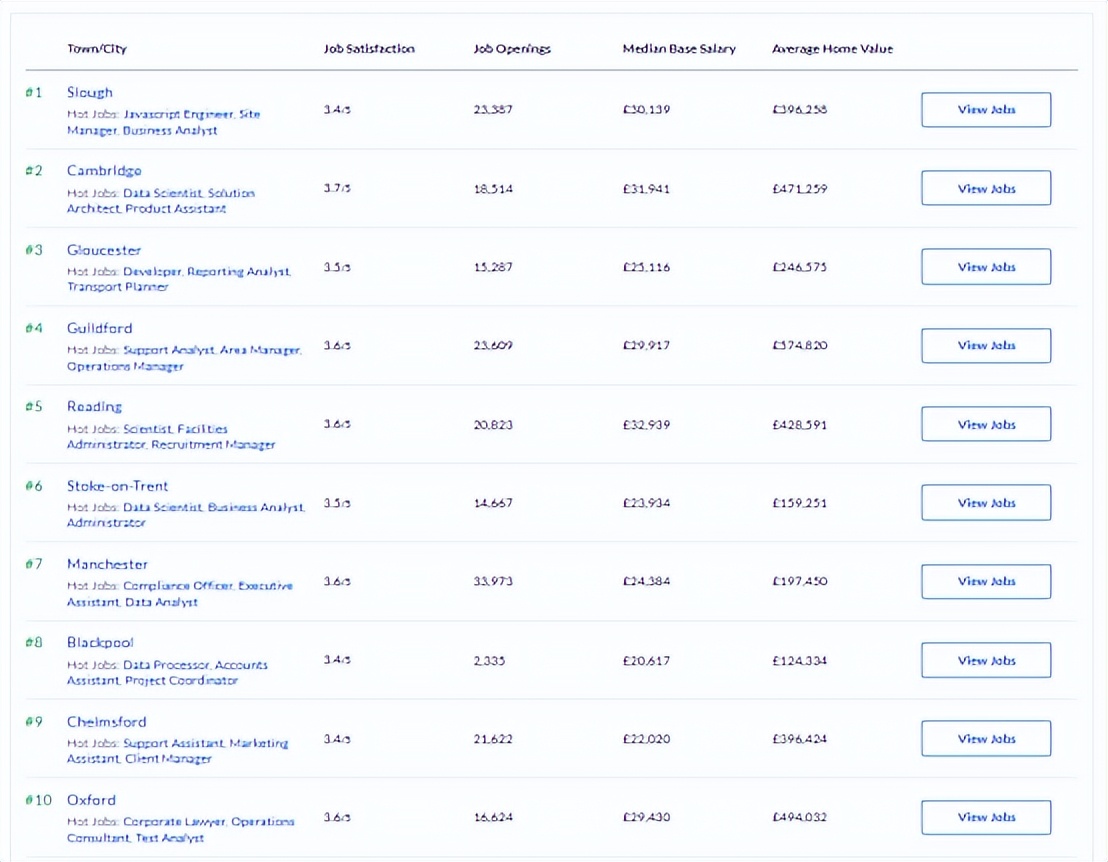Select the Median Base Salary header
This screenshot has width=1108, height=862.
pos(678,49)
